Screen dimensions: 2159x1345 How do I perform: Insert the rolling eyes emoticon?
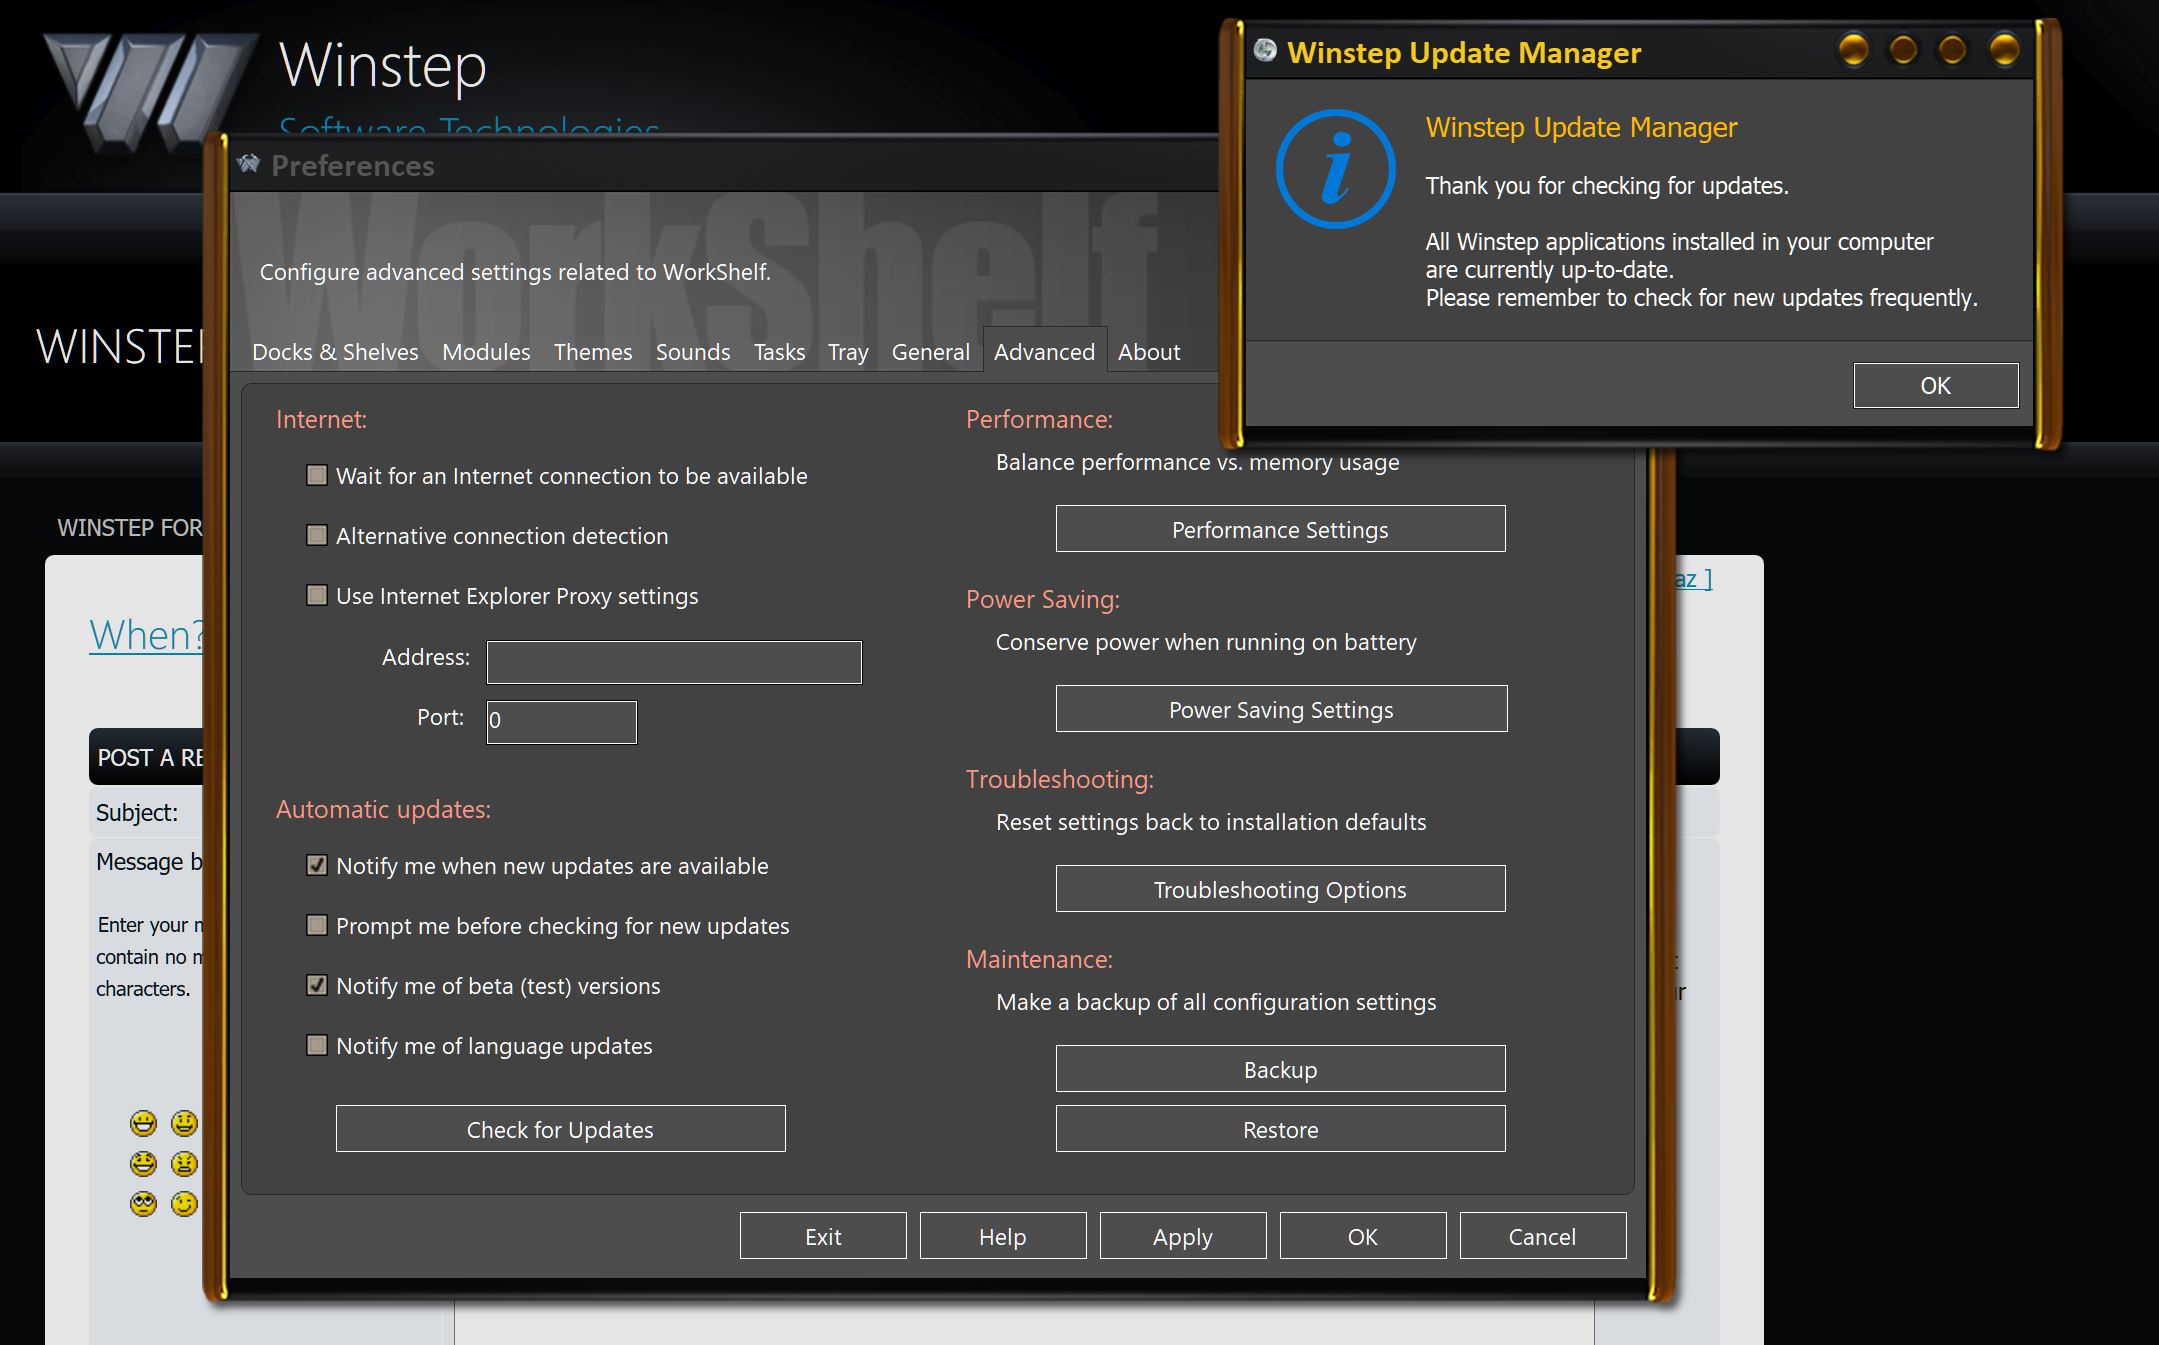(x=144, y=1204)
